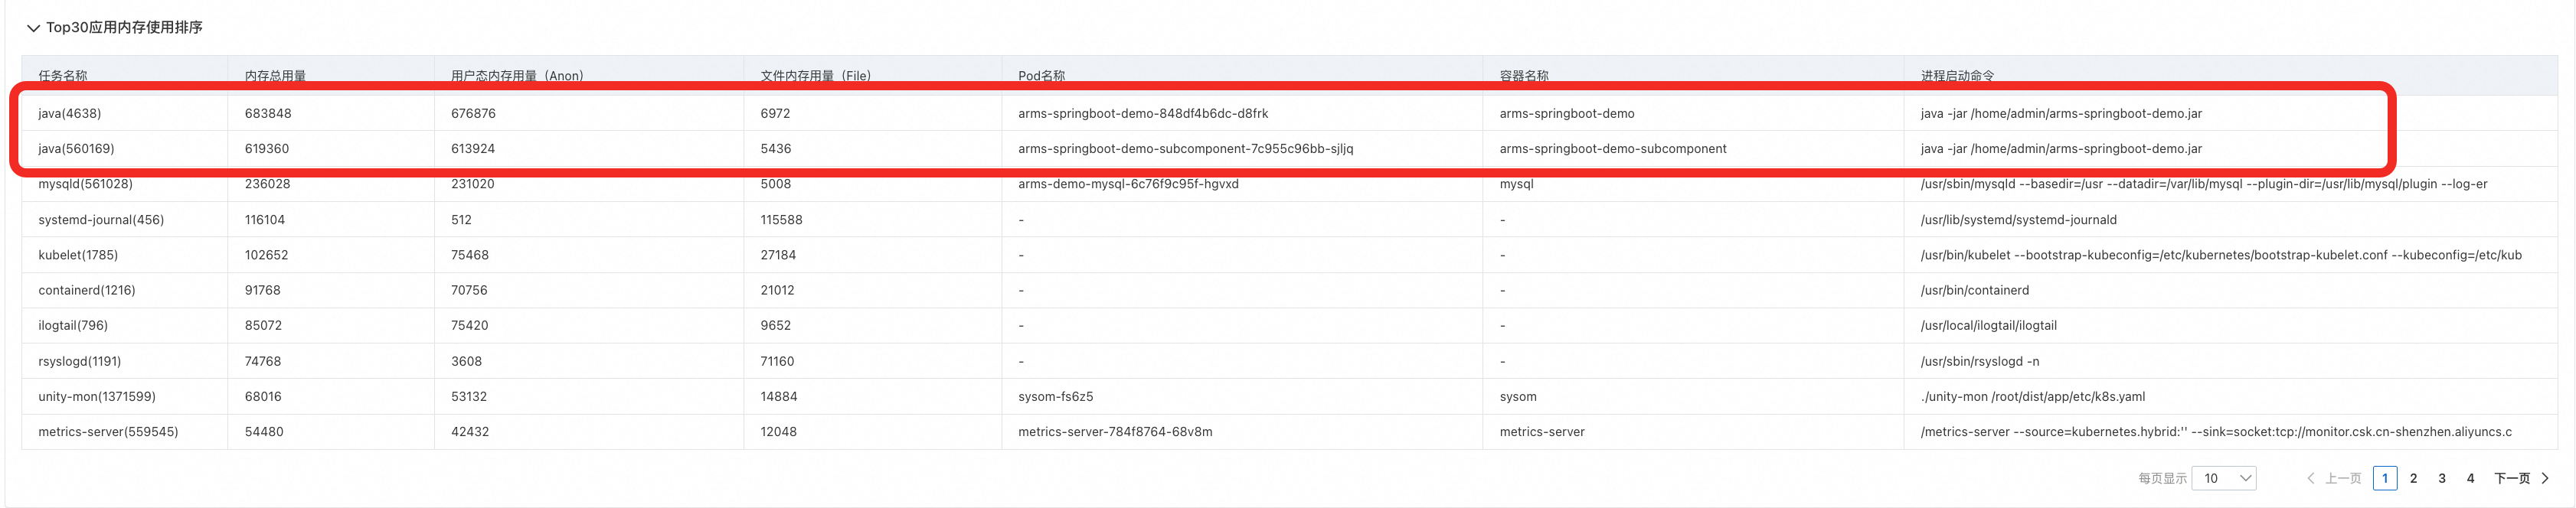
Task: Click total memory value 236028
Action: tap(267, 184)
